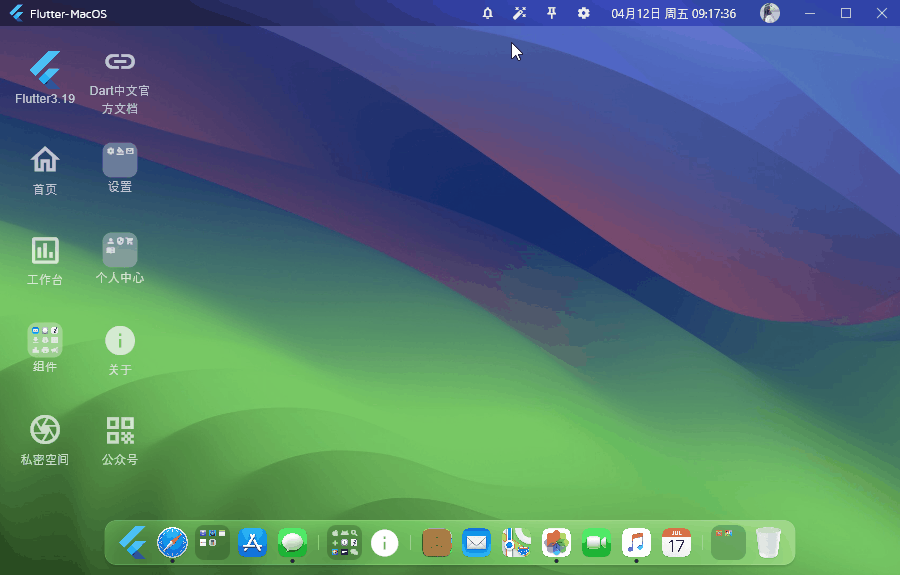
Task: Open the 工作台 chart desktop icon
Action: click(x=45, y=261)
